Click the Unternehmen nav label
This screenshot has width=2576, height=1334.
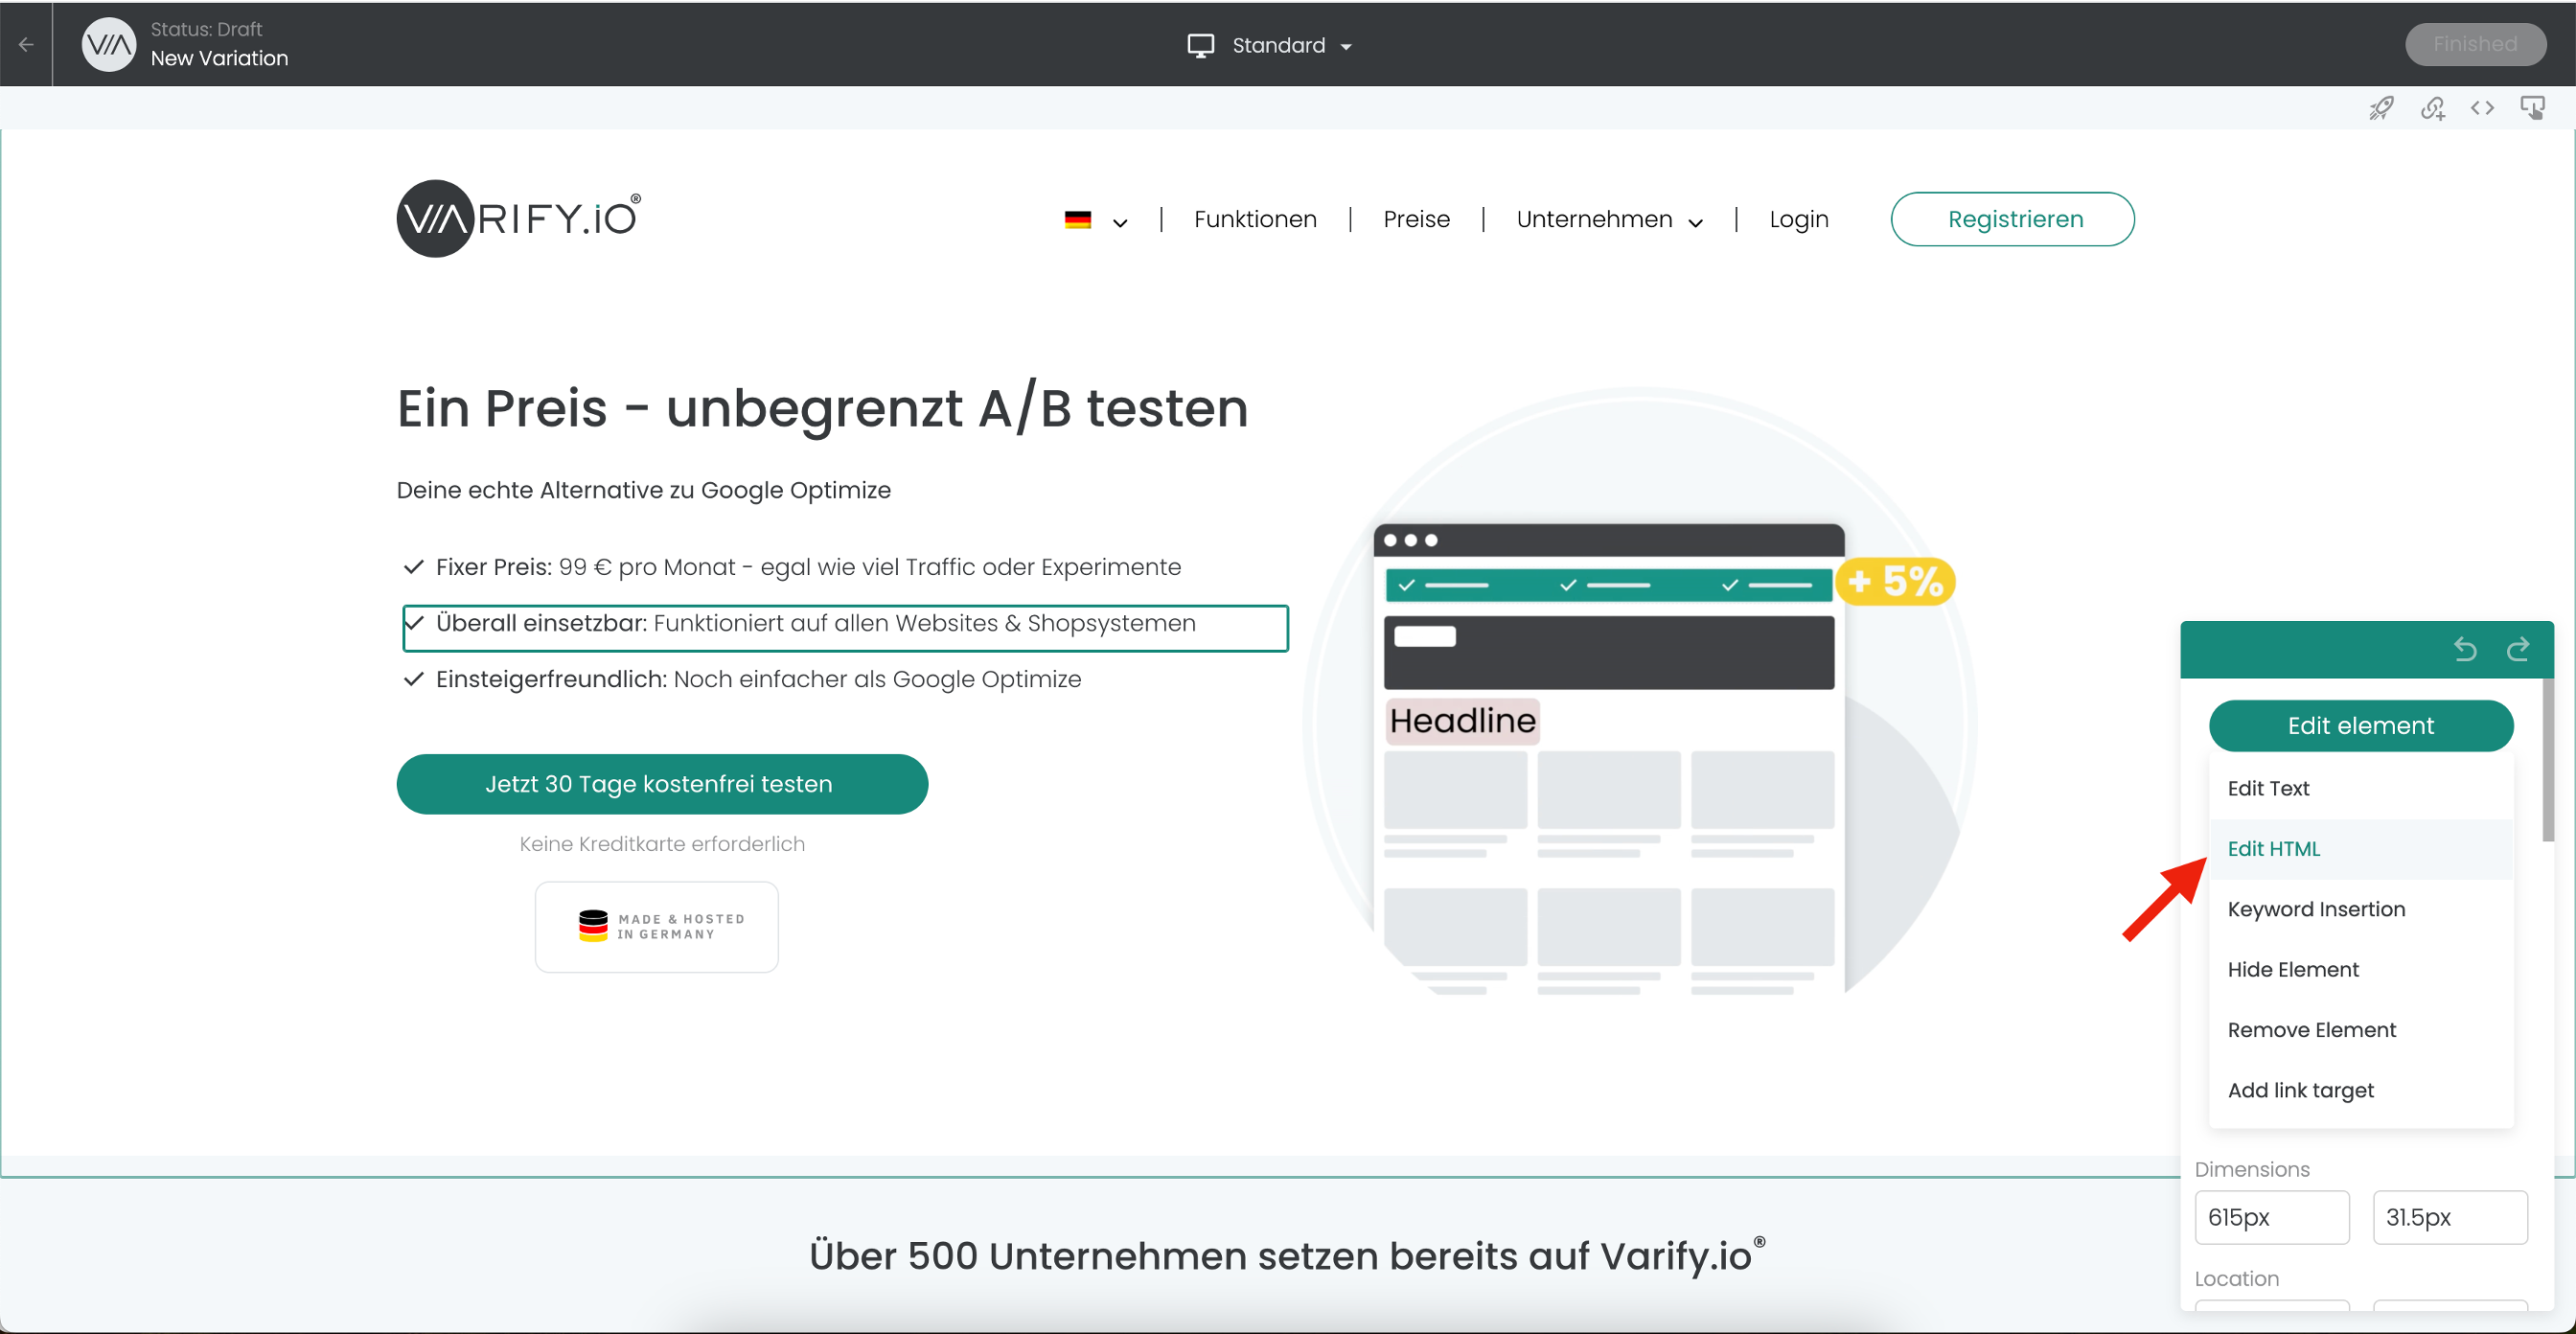coord(1594,219)
